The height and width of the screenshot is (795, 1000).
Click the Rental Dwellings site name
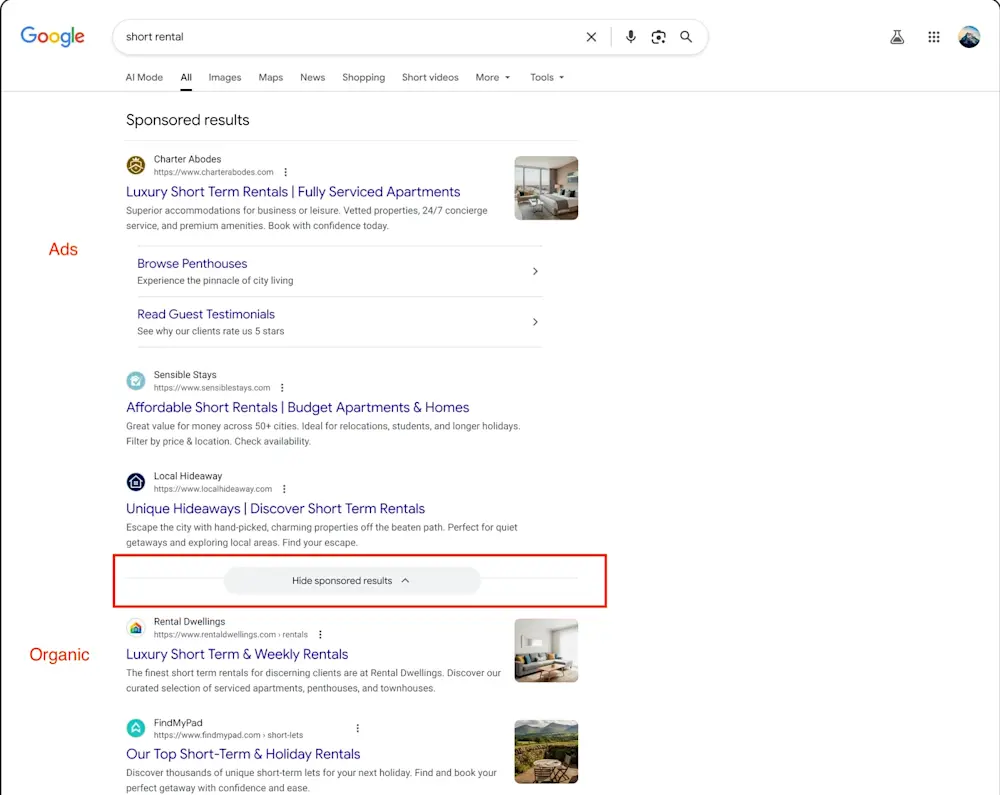189,622
